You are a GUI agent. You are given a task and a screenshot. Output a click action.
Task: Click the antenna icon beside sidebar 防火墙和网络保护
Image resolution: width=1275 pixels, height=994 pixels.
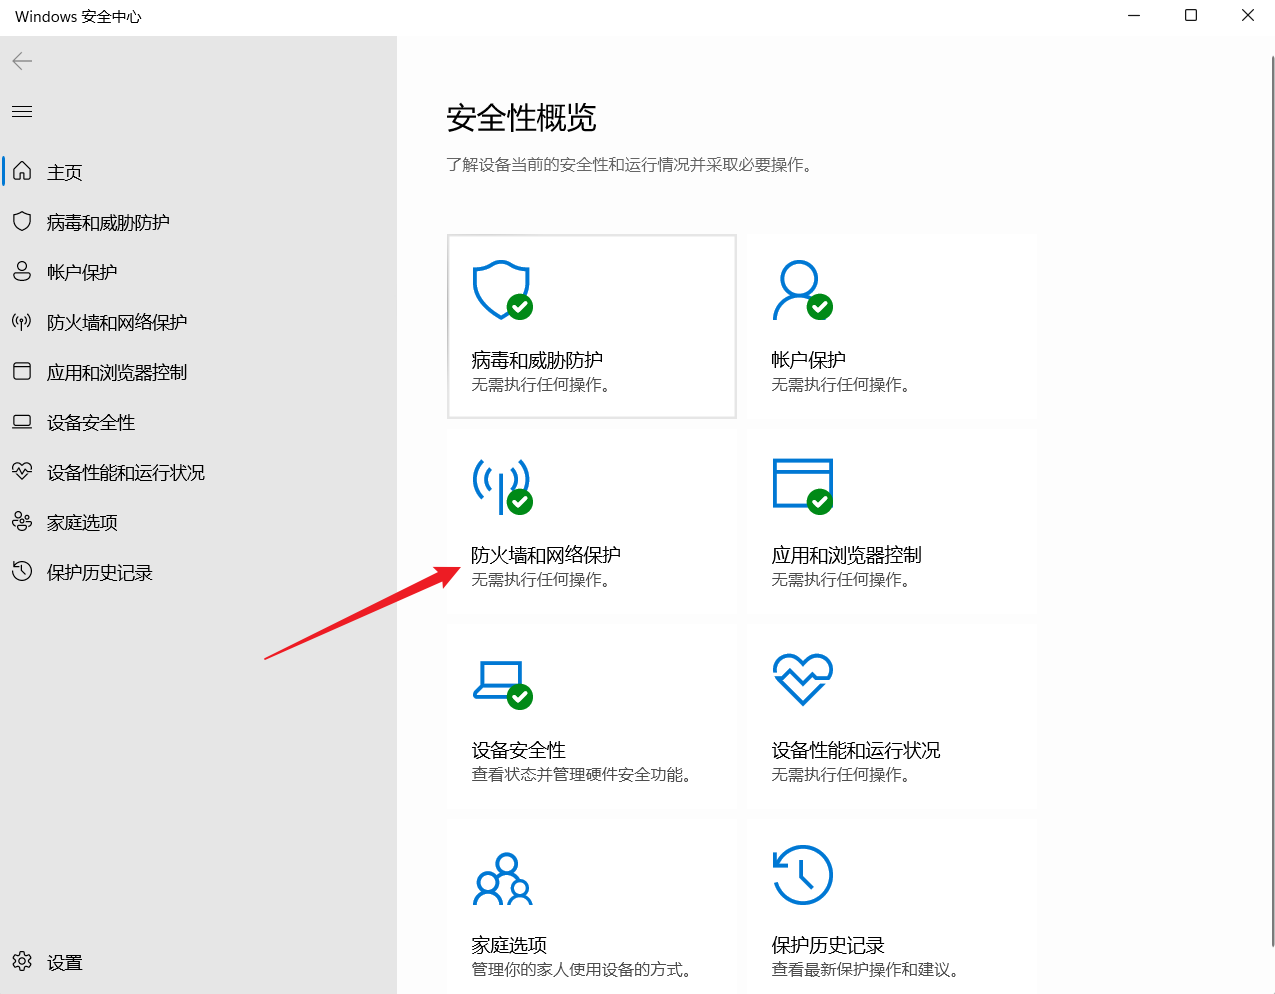(22, 321)
